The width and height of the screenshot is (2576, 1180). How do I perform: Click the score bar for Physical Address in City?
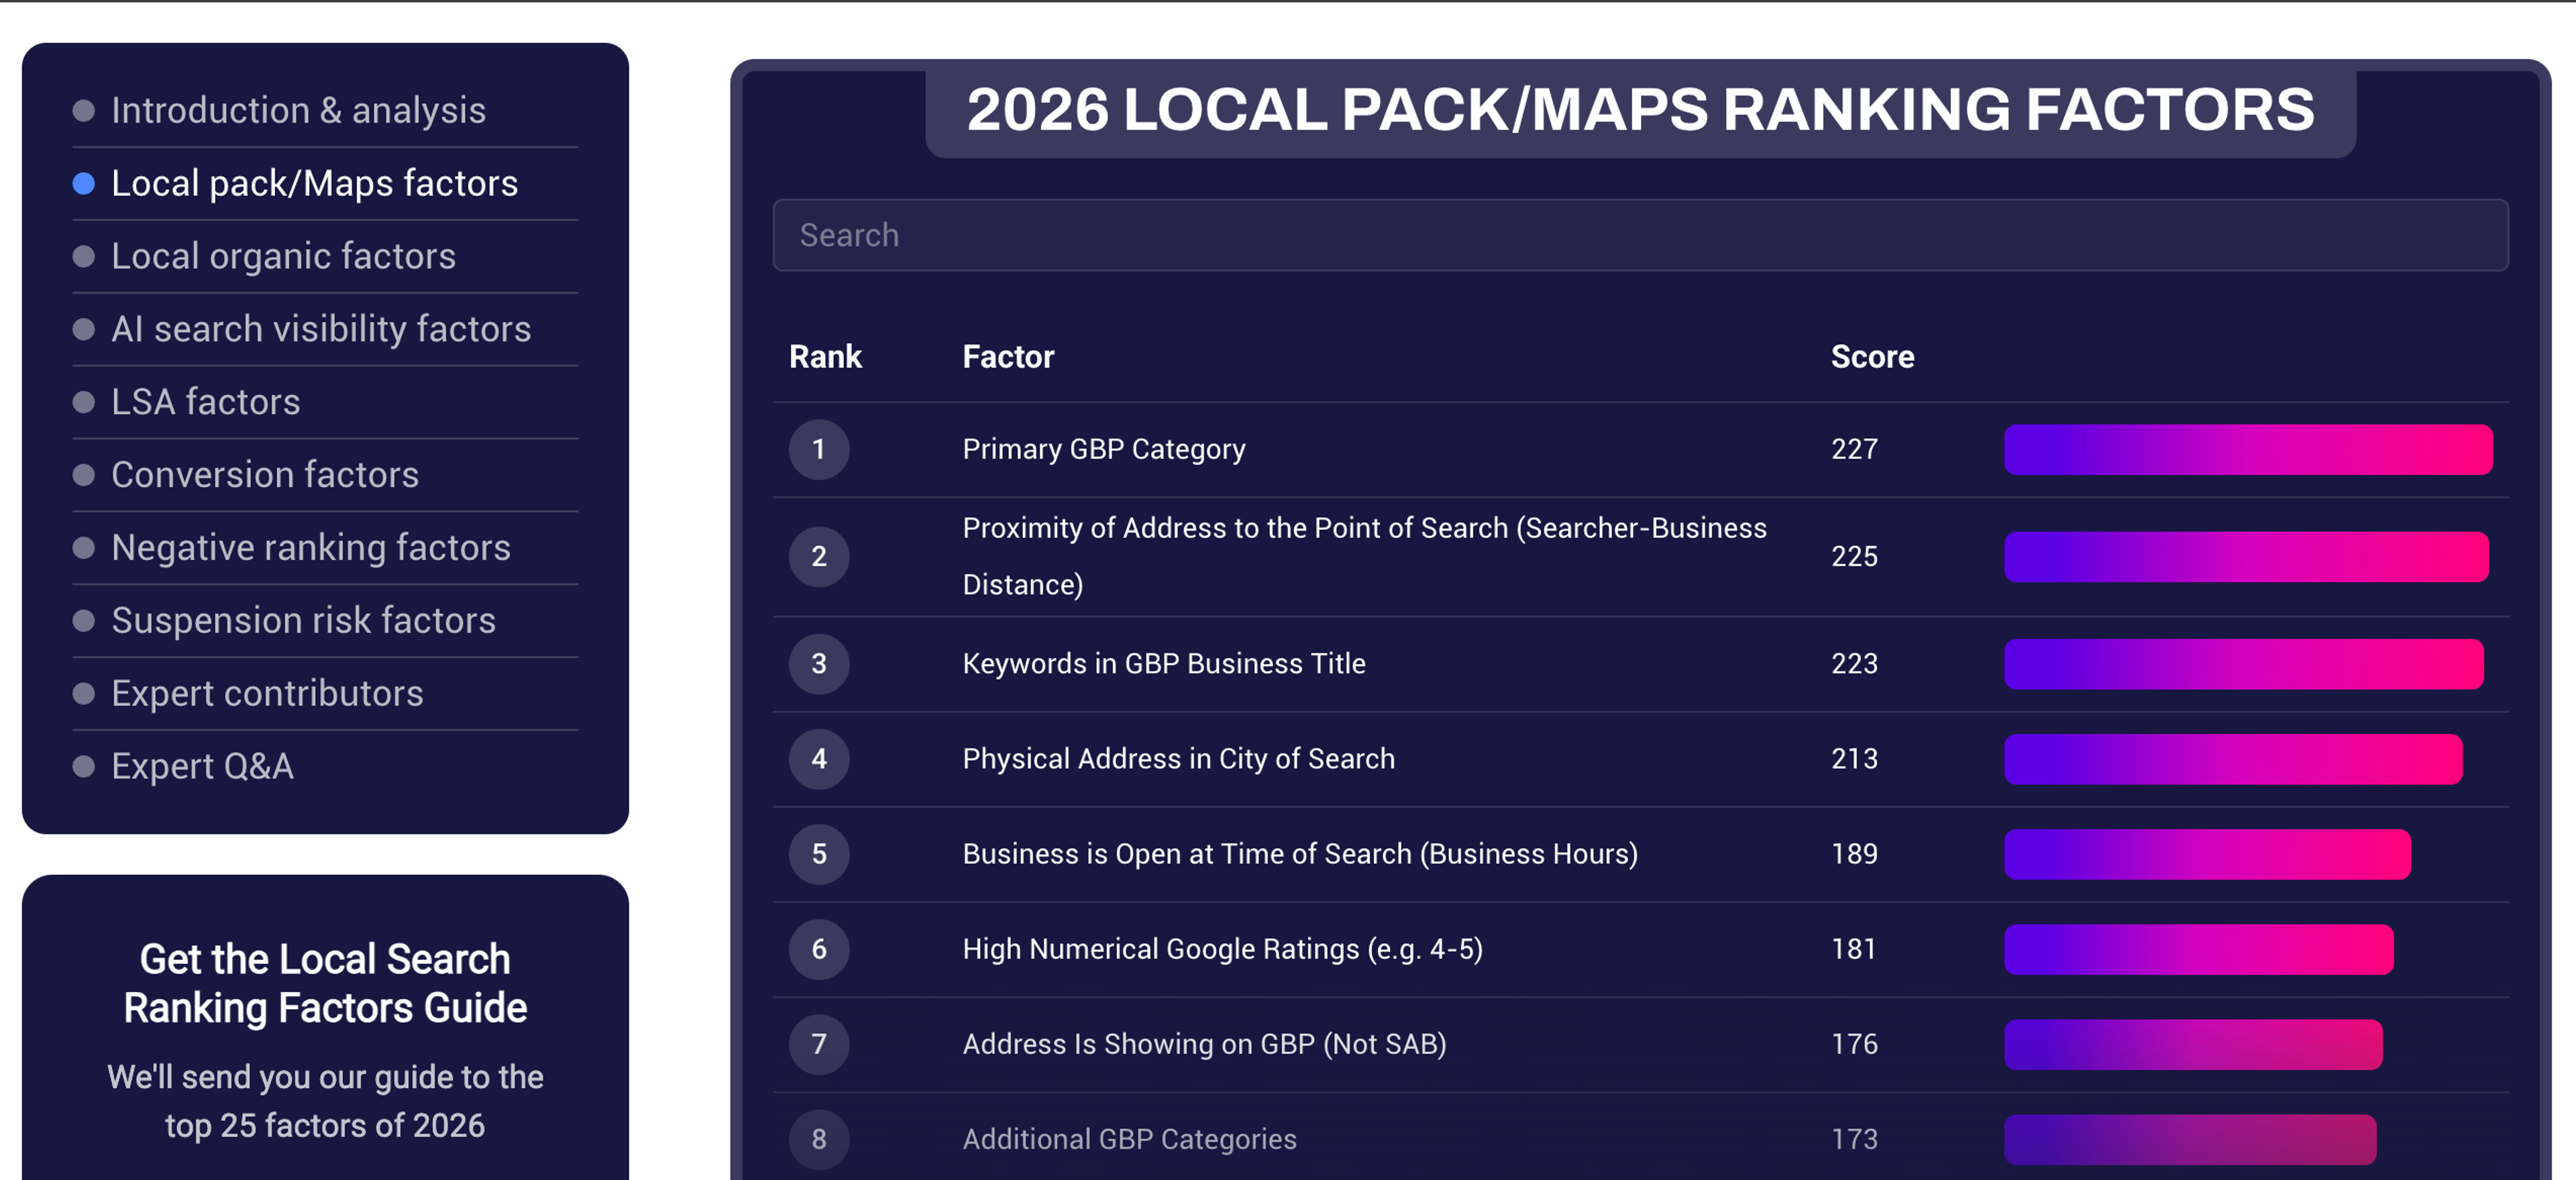[x=2233, y=759]
